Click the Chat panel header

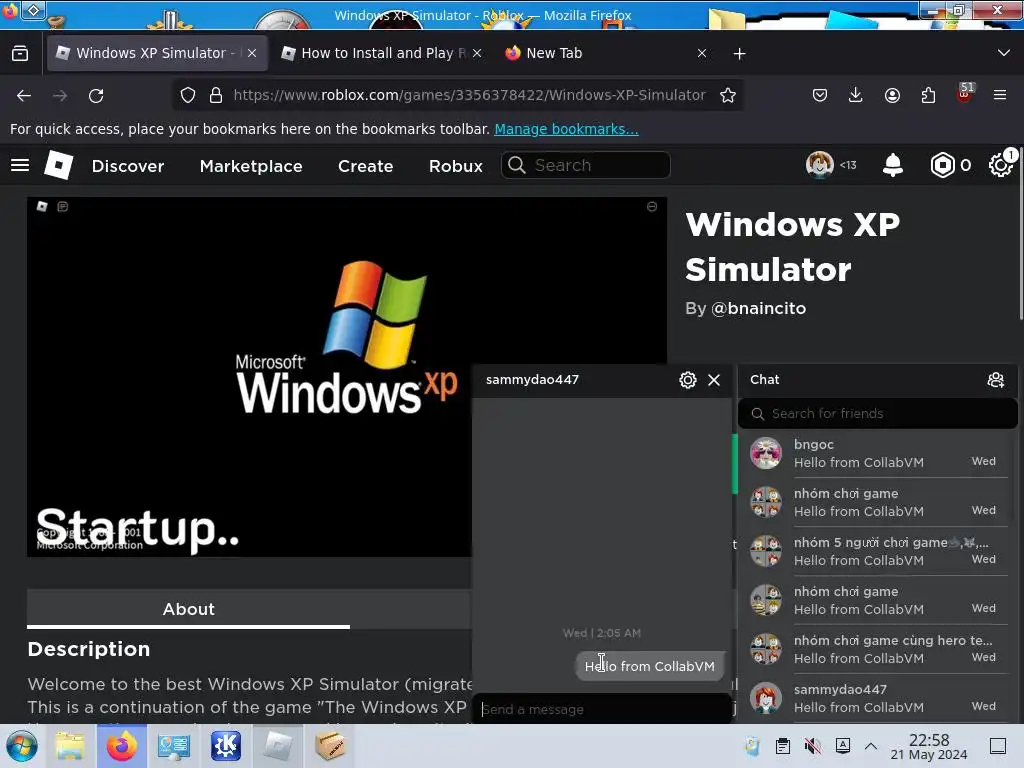[878, 380]
